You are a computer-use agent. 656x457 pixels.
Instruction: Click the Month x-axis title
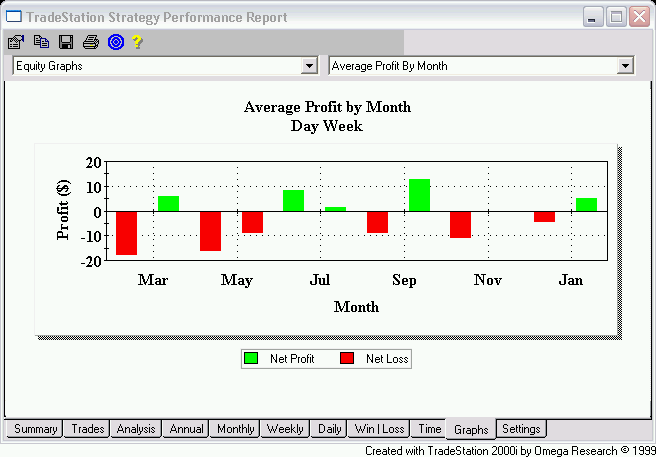click(356, 307)
